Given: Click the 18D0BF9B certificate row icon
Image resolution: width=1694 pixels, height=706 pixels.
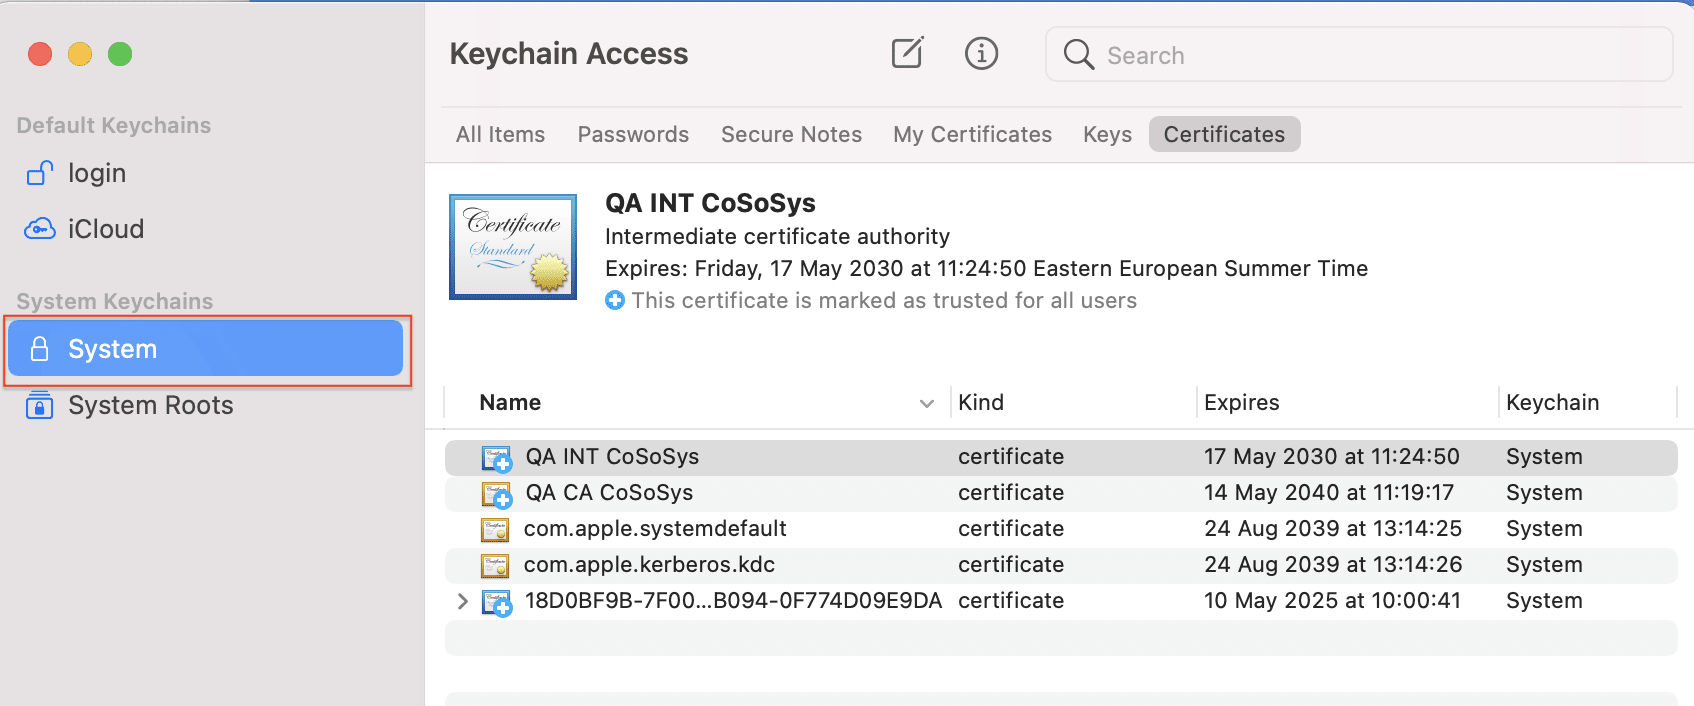Looking at the screenshot, I should [x=496, y=602].
